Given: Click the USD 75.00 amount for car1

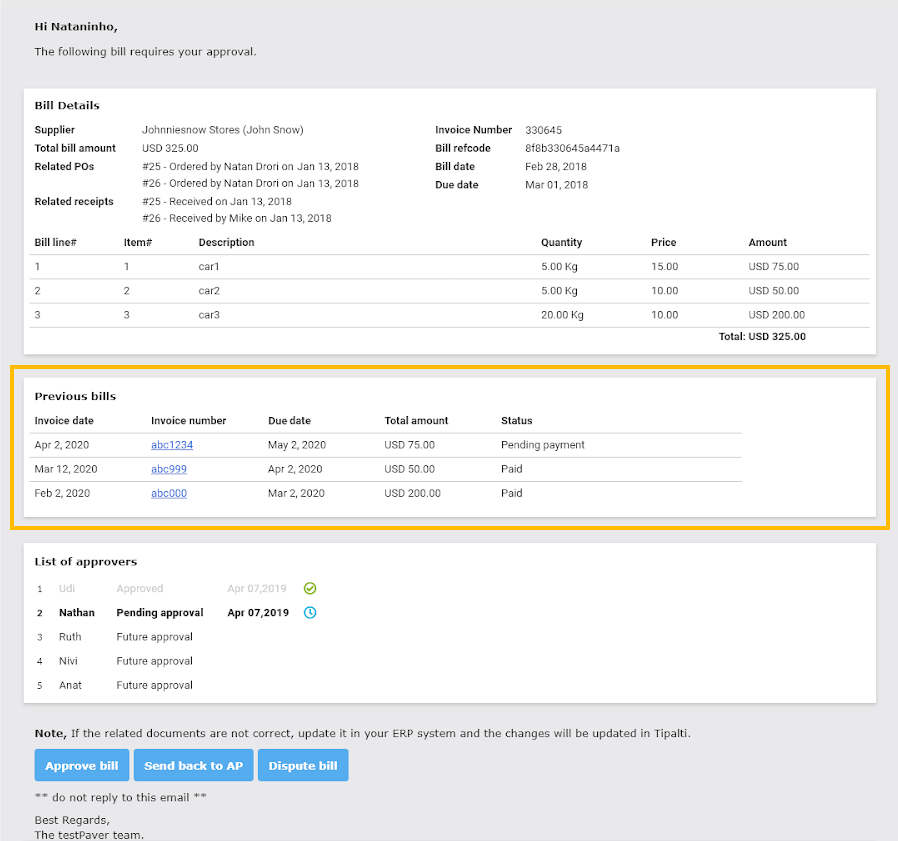Looking at the screenshot, I should [x=774, y=266].
